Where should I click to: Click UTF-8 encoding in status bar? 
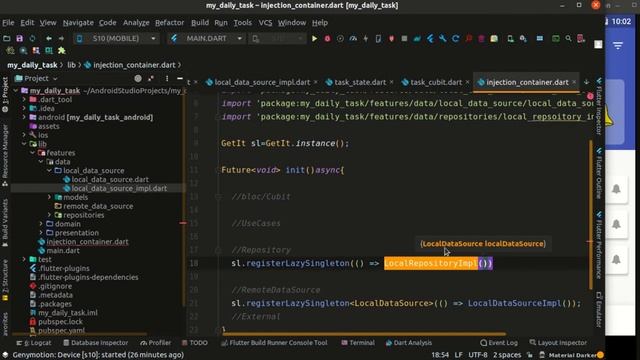pyautogui.click(x=478, y=355)
